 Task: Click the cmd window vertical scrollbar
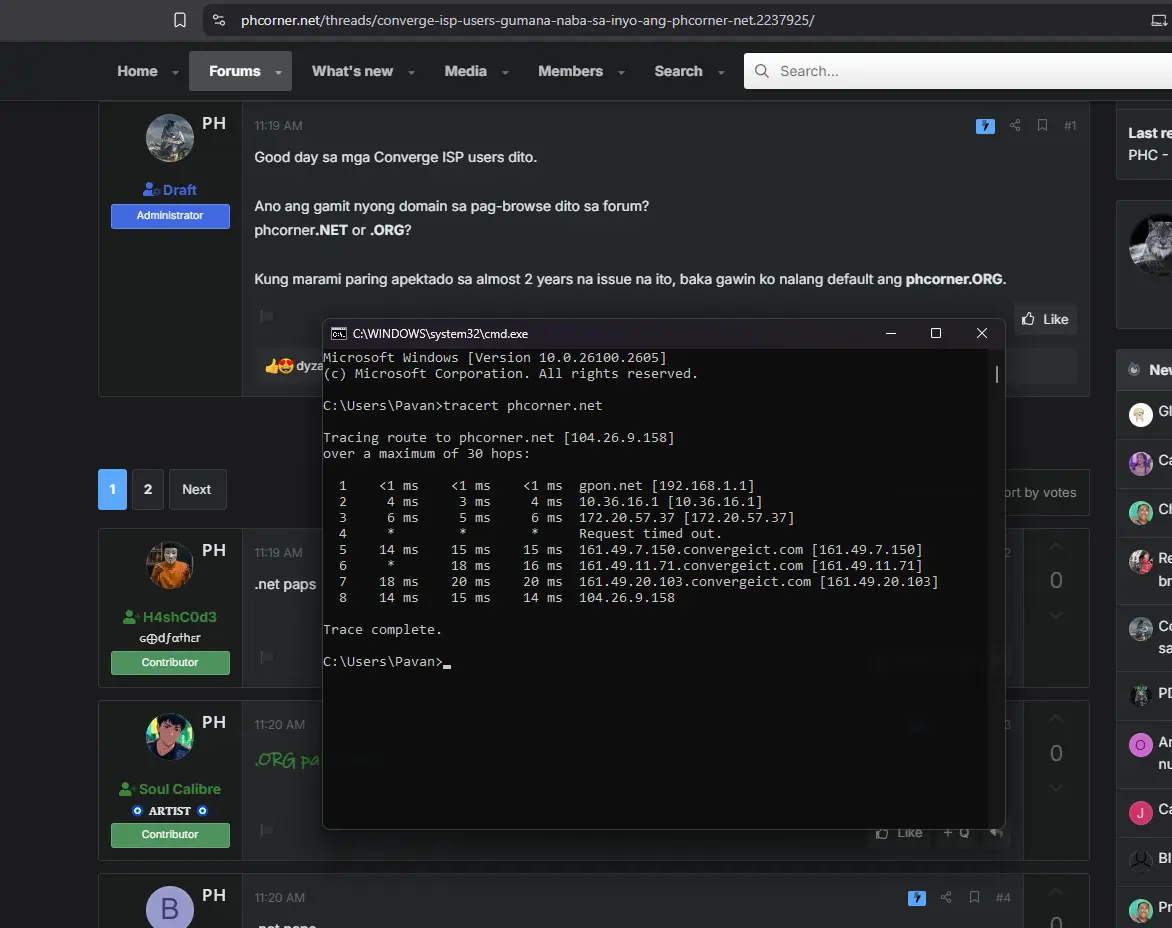996,374
